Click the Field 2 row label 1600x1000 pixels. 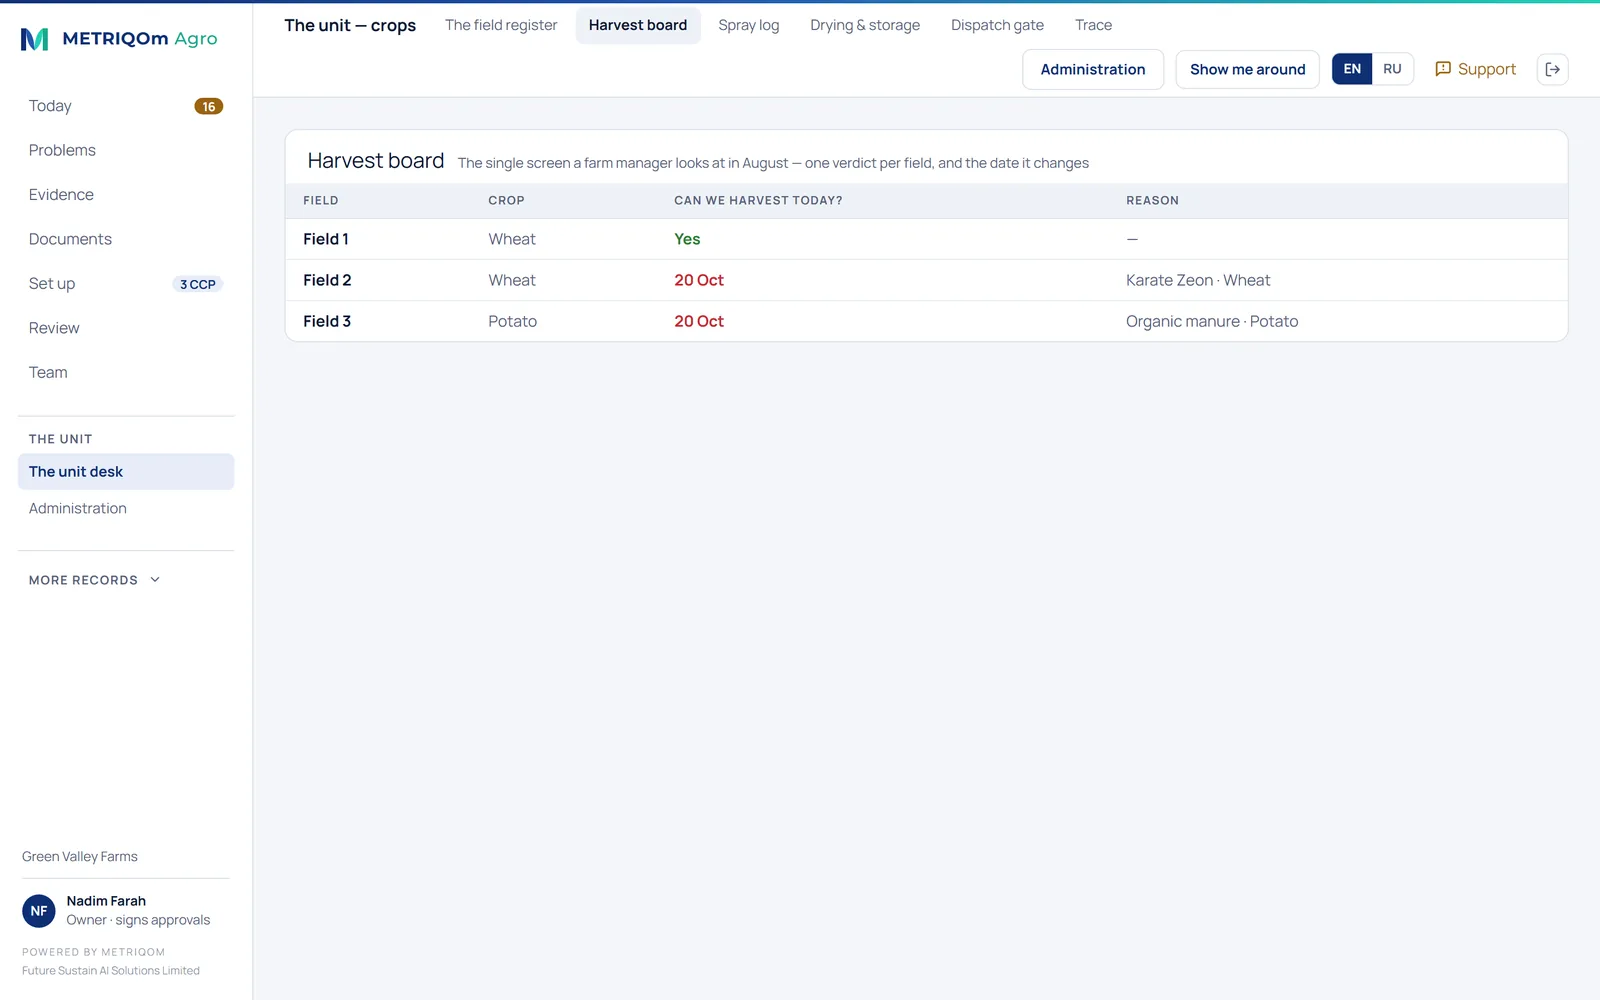click(x=327, y=280)
